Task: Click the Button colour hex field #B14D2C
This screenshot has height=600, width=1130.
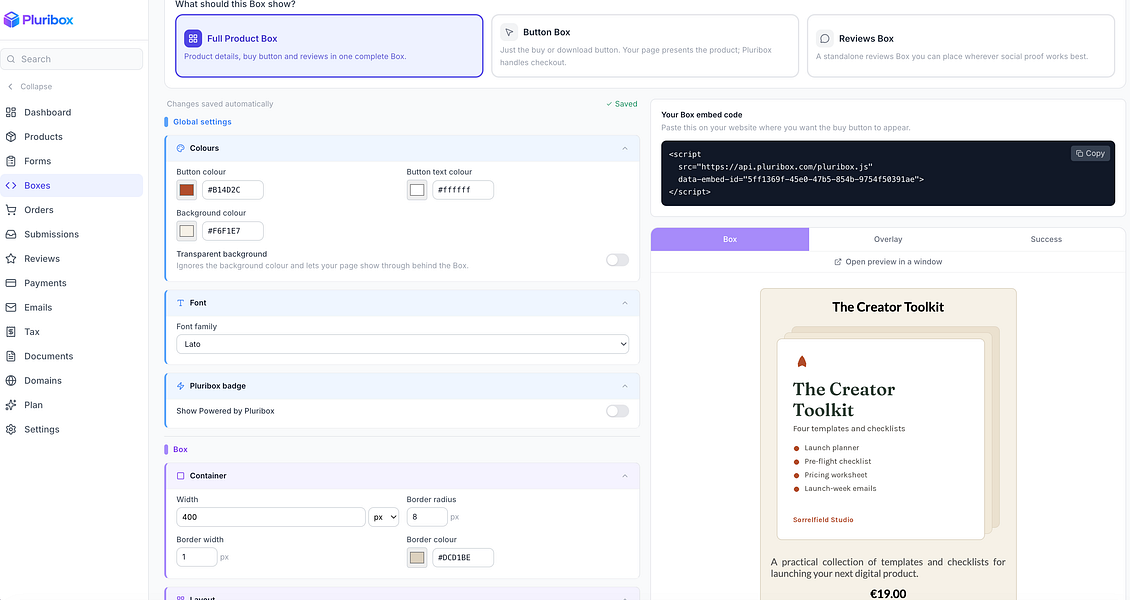Action: [x=233, y=190]
